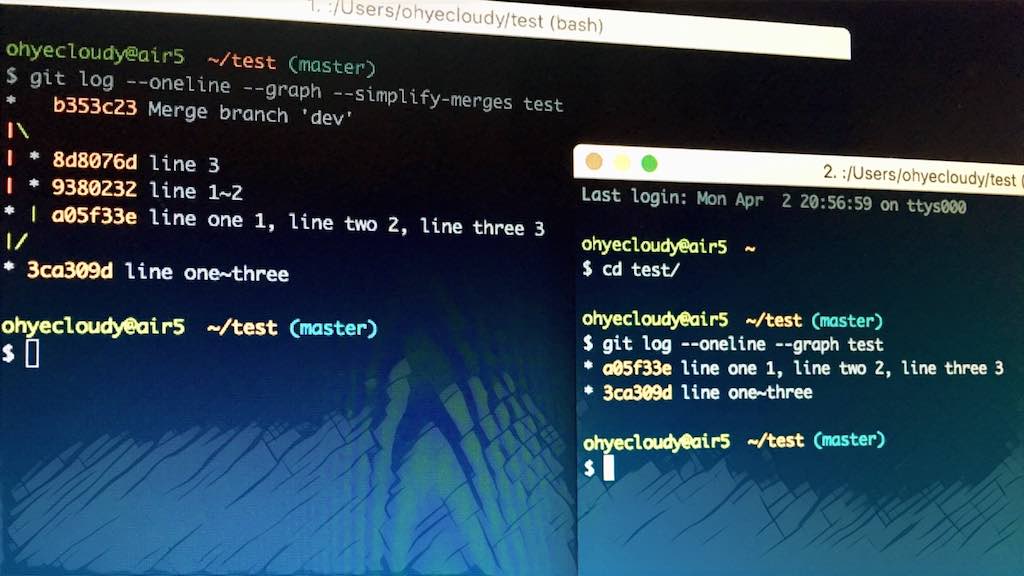This screenshot has height=576, width=1024.
Task: Click the red close button on terminal 2
Action: point(594,161)
